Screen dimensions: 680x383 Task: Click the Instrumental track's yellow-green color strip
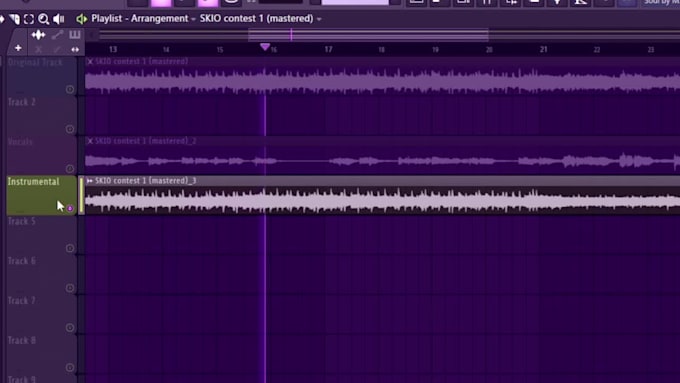click(81, 195)
